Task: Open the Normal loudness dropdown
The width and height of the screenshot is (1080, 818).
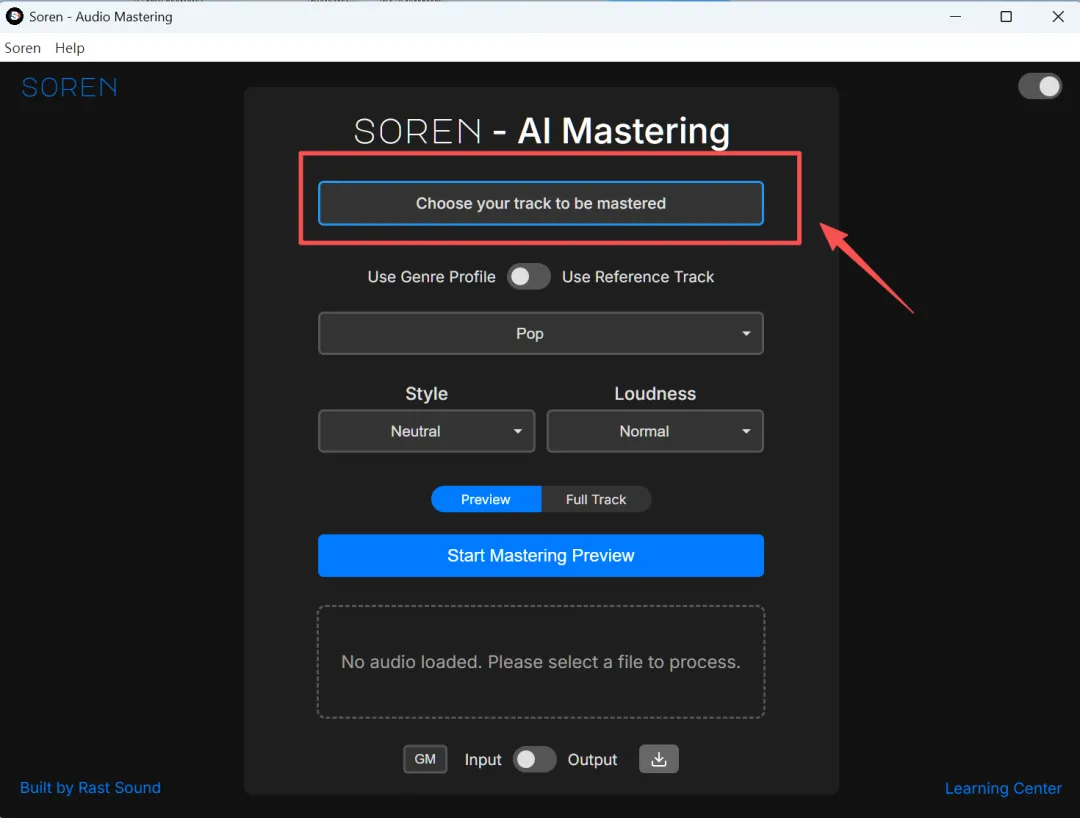Action: pyautogui.click(x=655, y=431)
